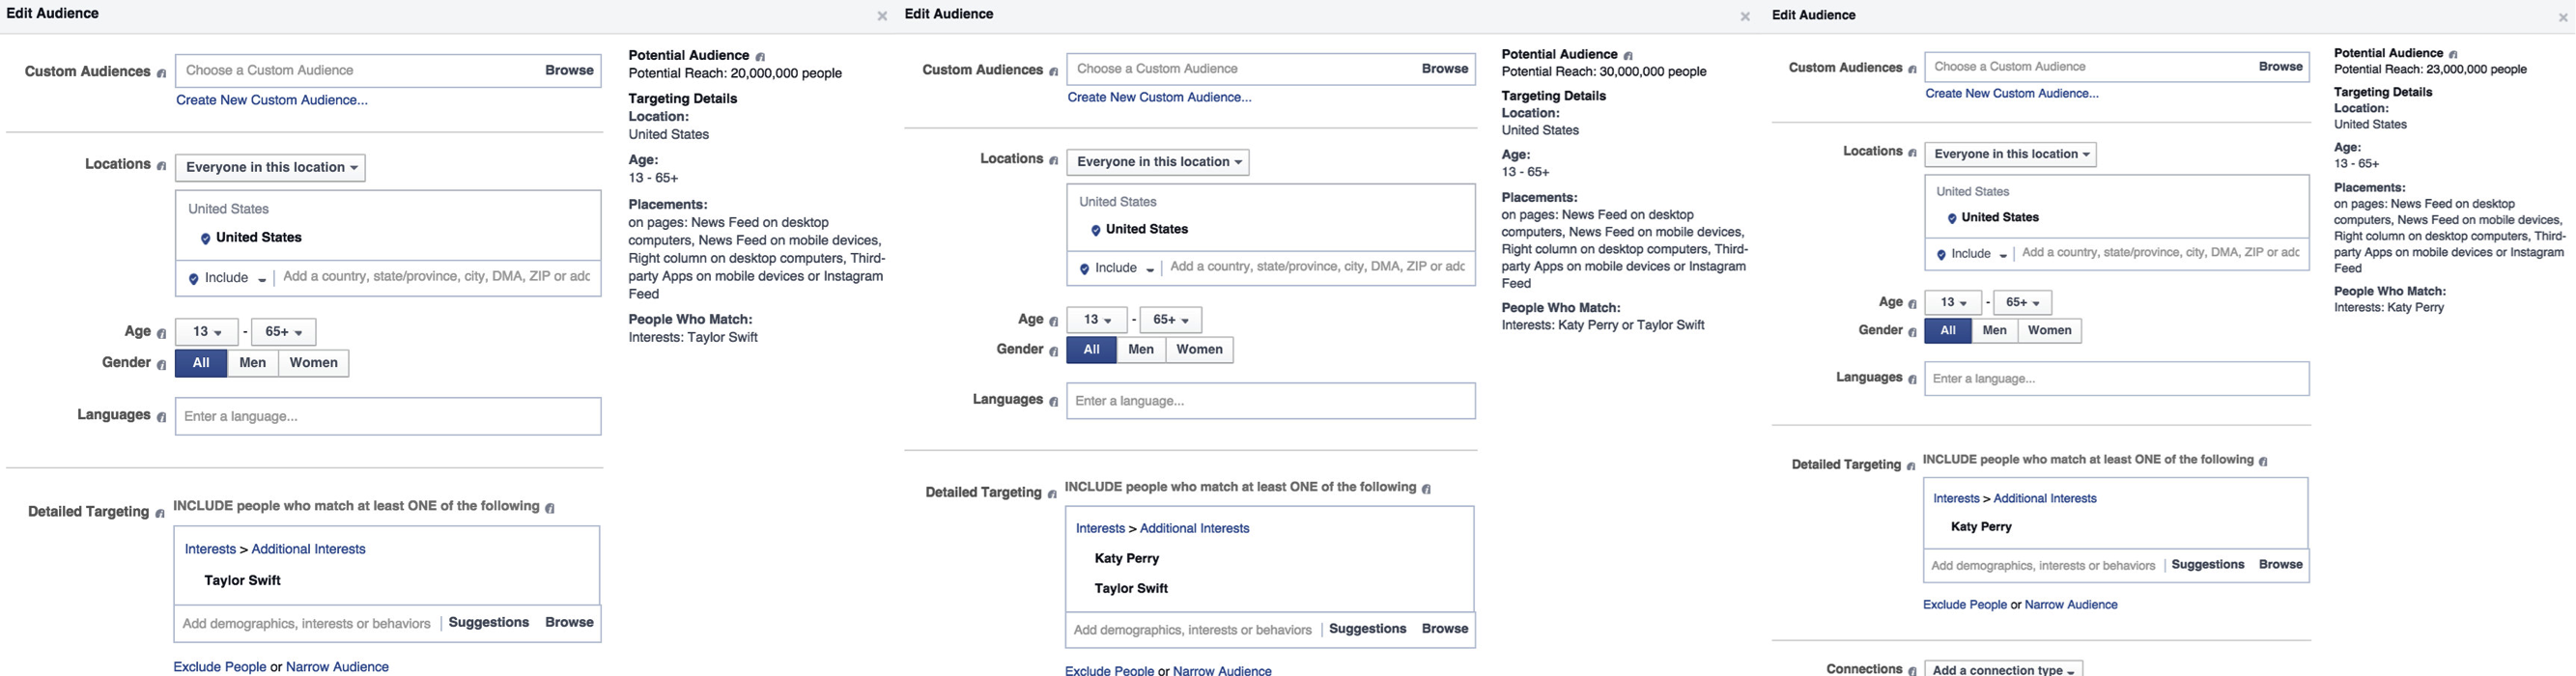Open Additional Interests breadcrumb above Katy Perry, right panel

2044,498
